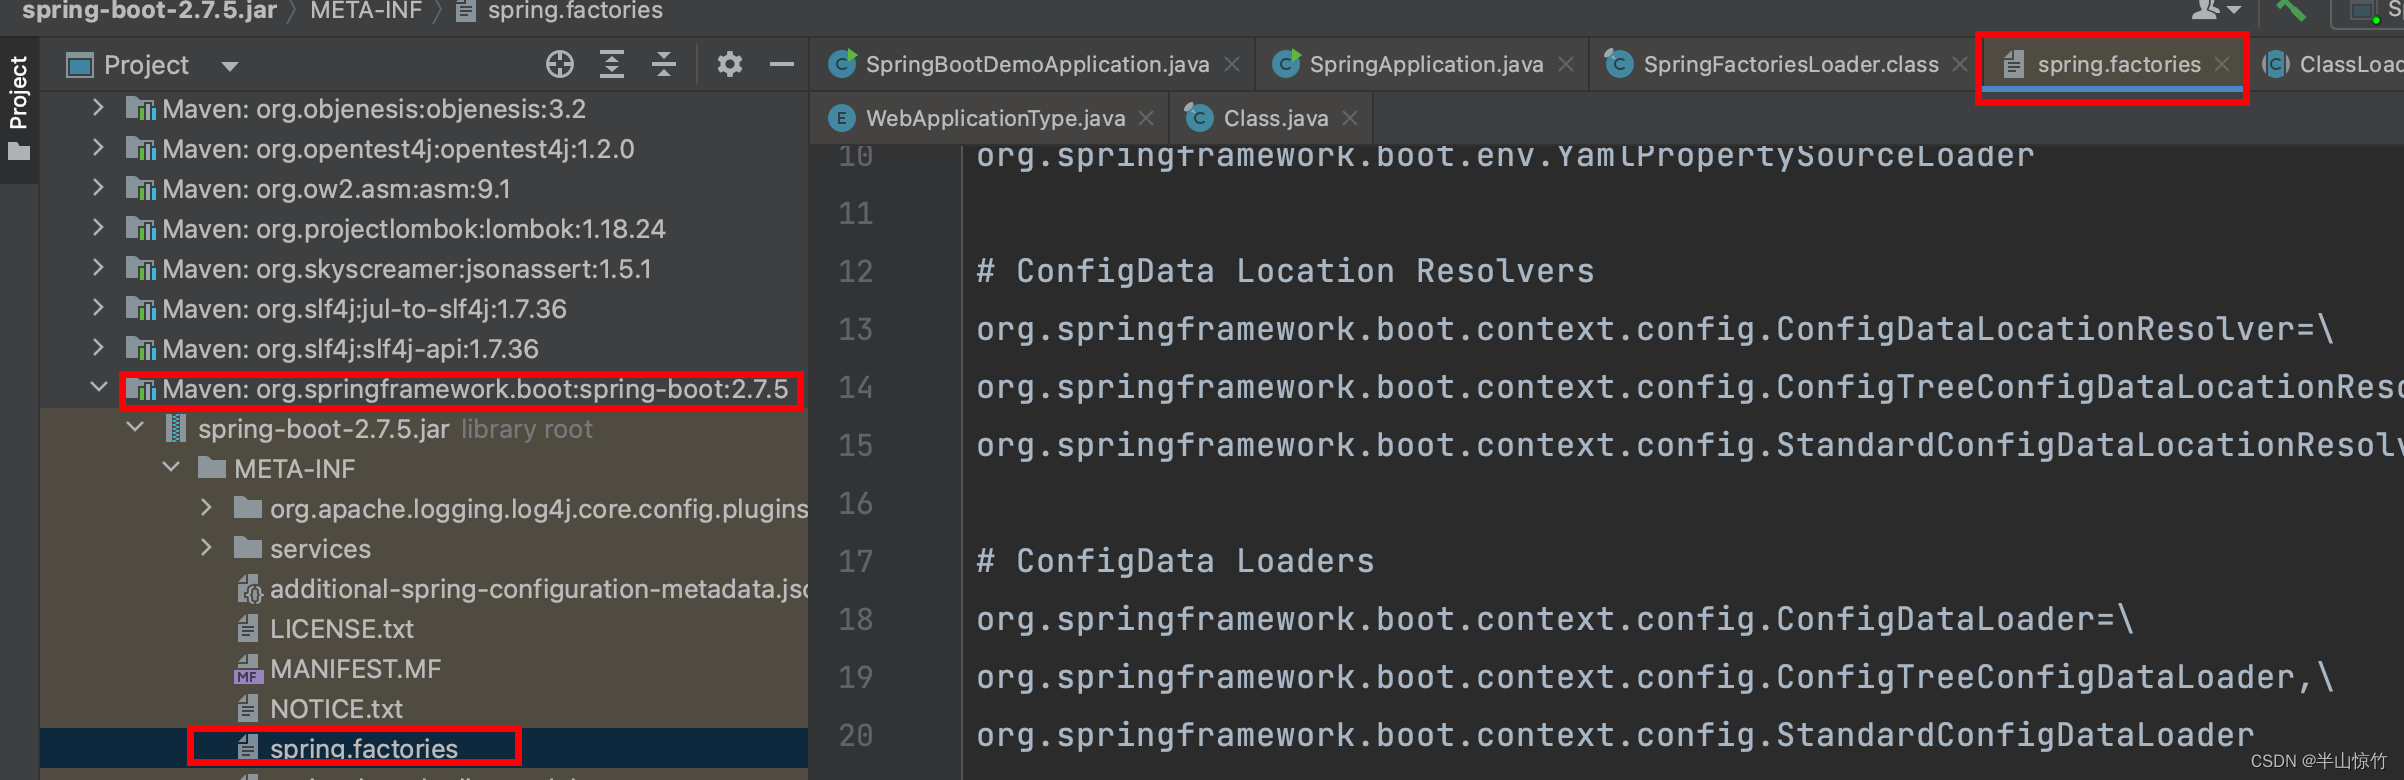Select the spring.factories editor tab
The width and height of the screenshot is (2404, 780).
point(2119,65)
